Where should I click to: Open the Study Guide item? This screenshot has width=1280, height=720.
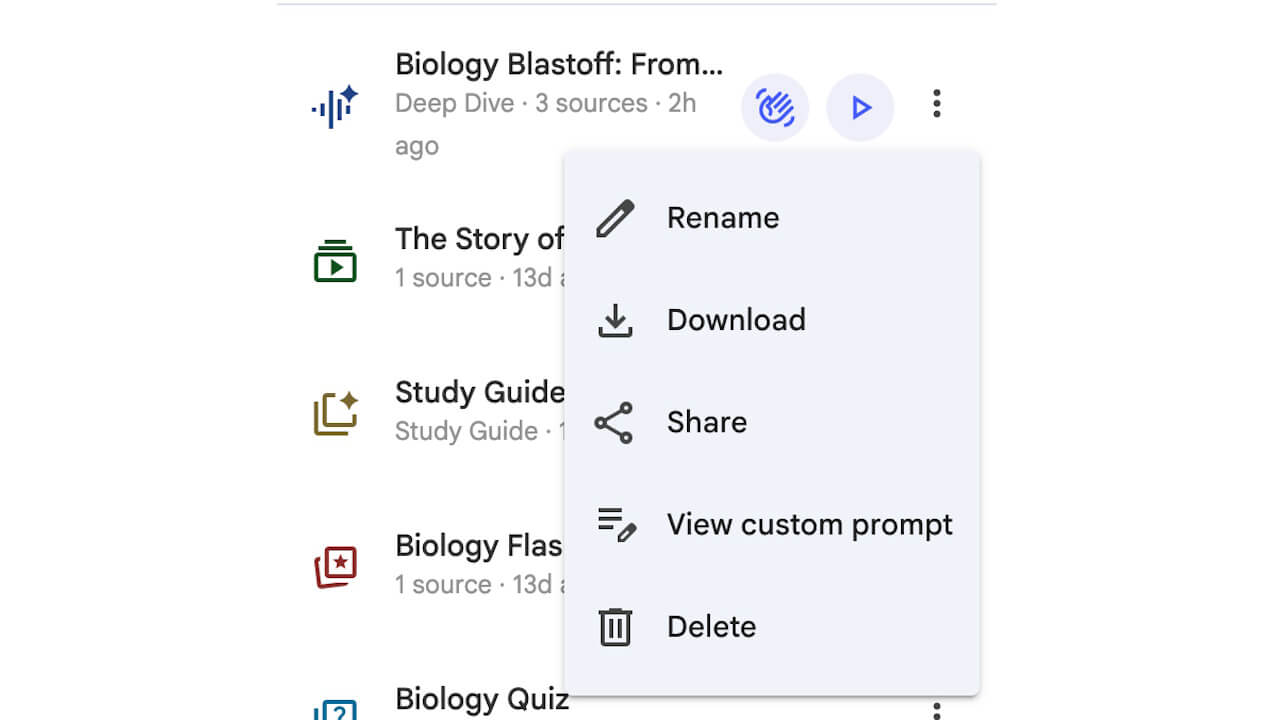click(479, 392)
